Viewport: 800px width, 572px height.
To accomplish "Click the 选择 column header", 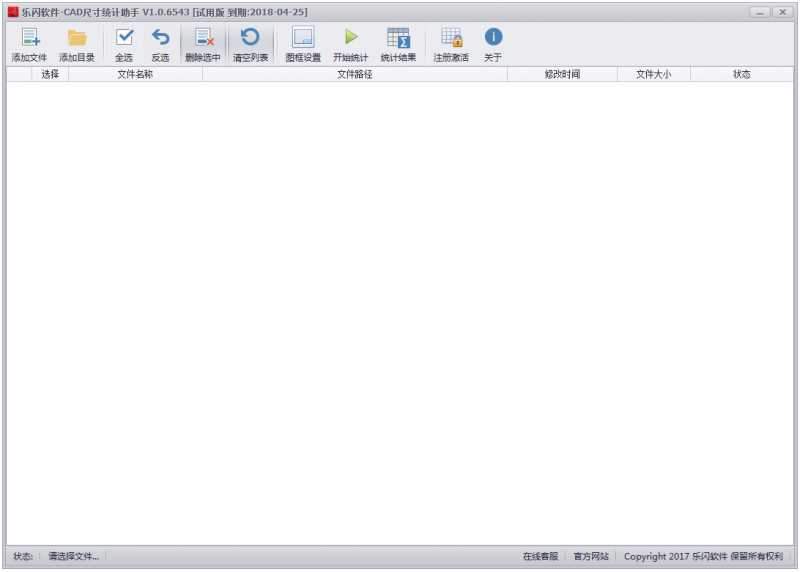I will tap(50, 75).
